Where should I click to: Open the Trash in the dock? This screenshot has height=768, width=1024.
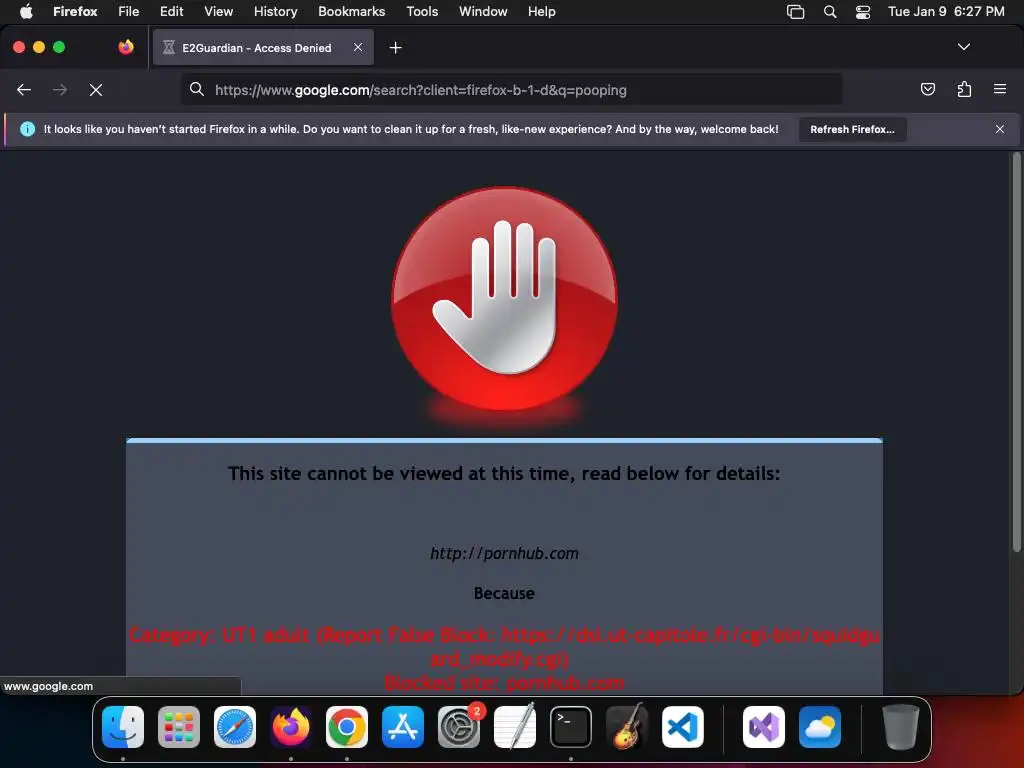coord(901,727)
